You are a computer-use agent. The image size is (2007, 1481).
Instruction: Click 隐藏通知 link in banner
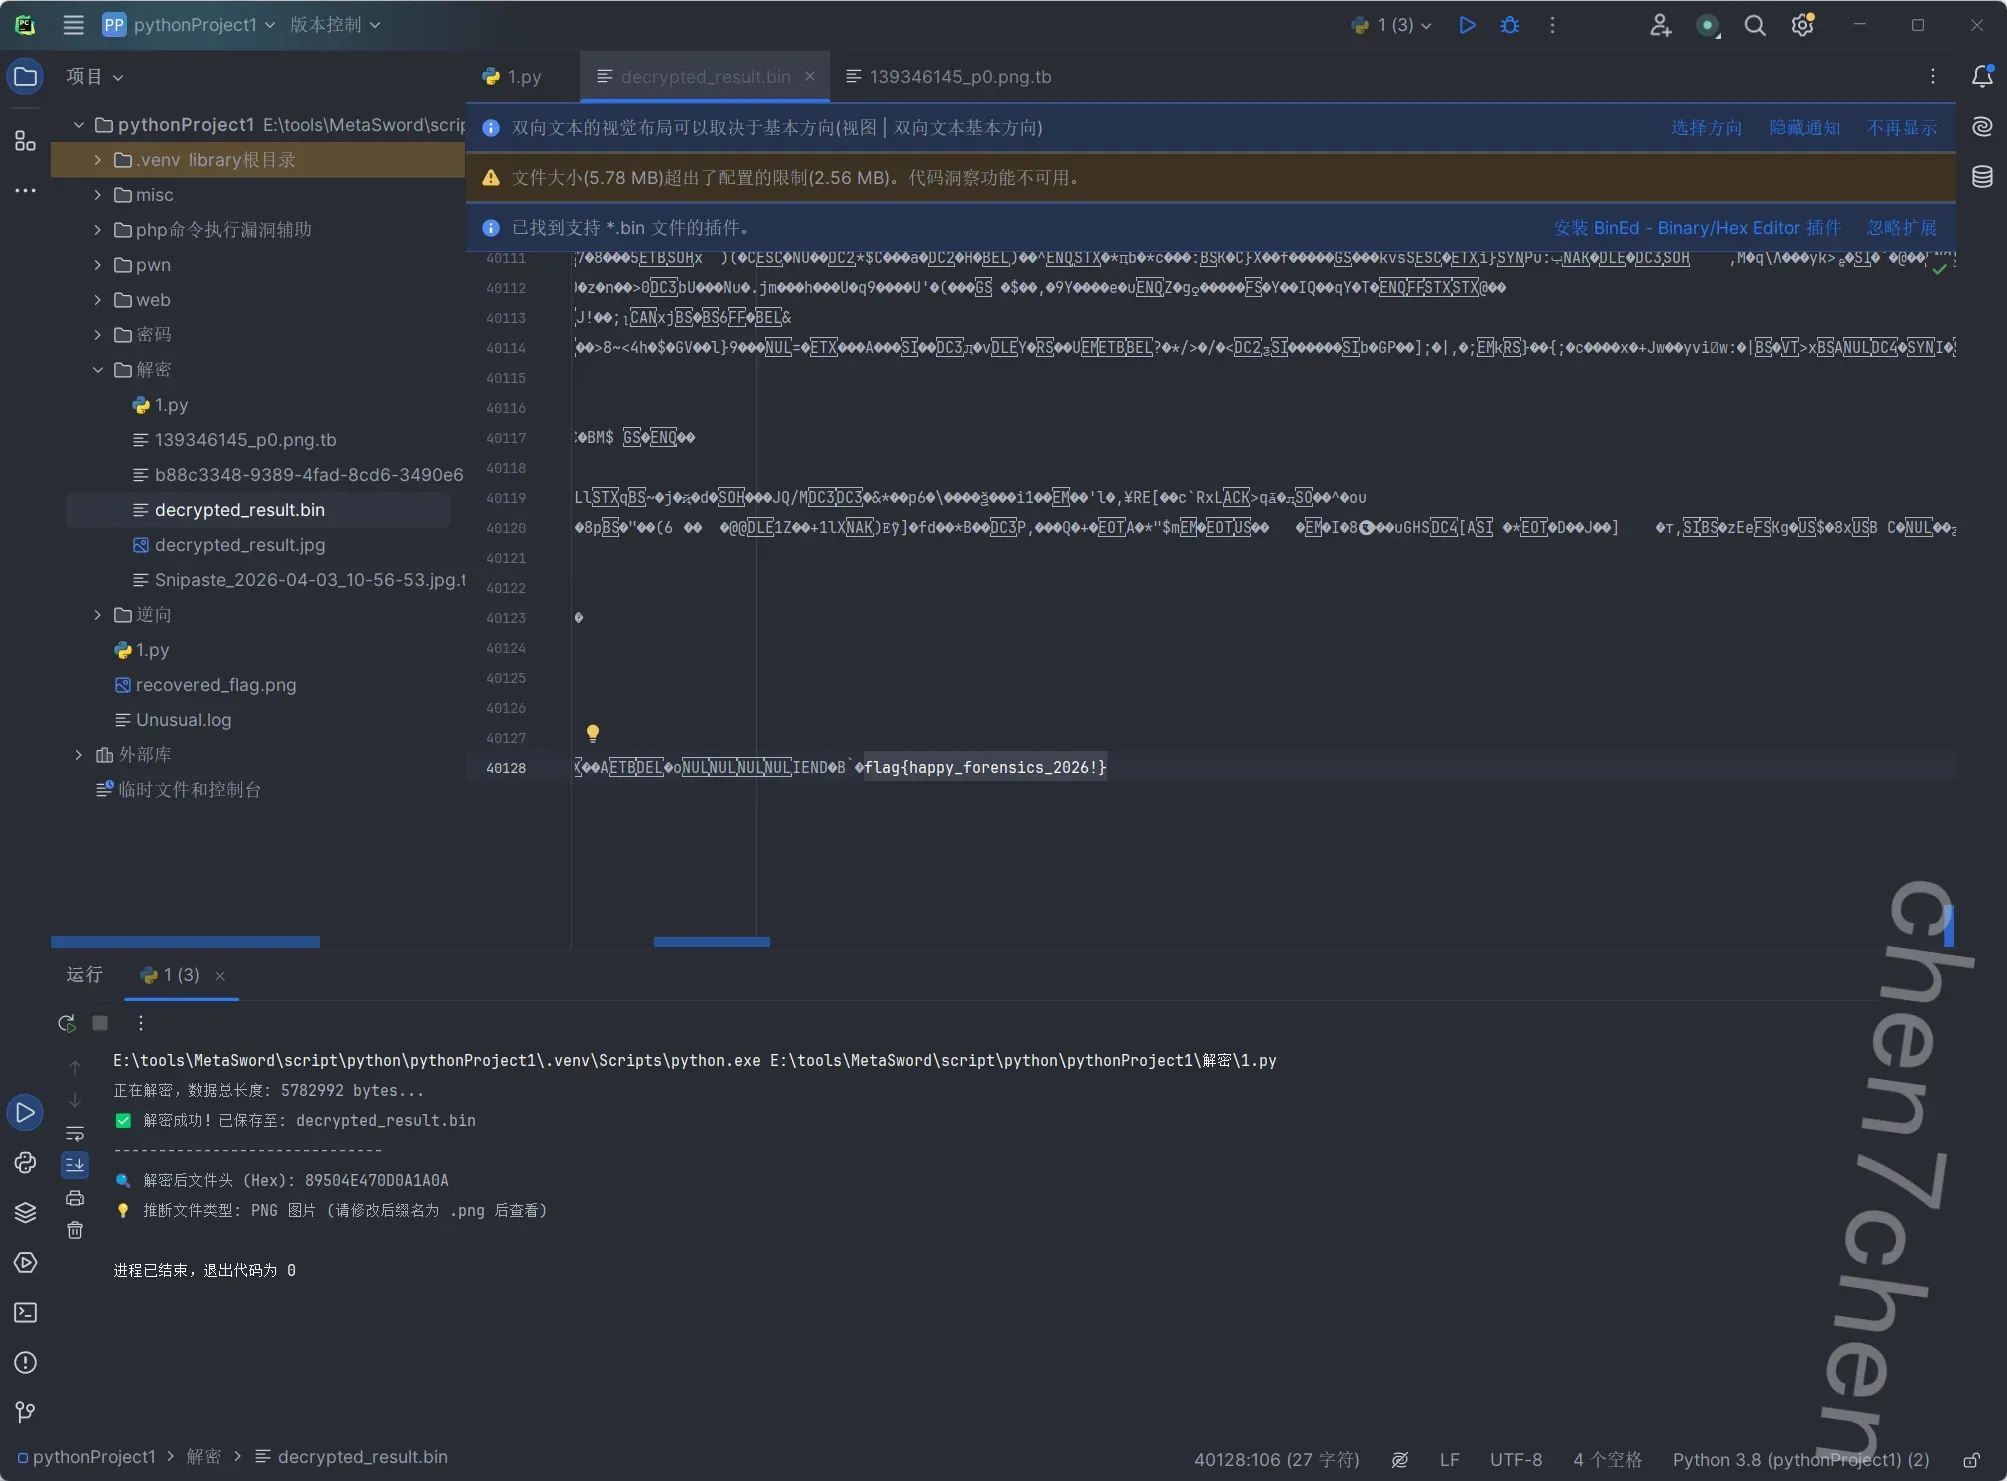coord(1804,128)
